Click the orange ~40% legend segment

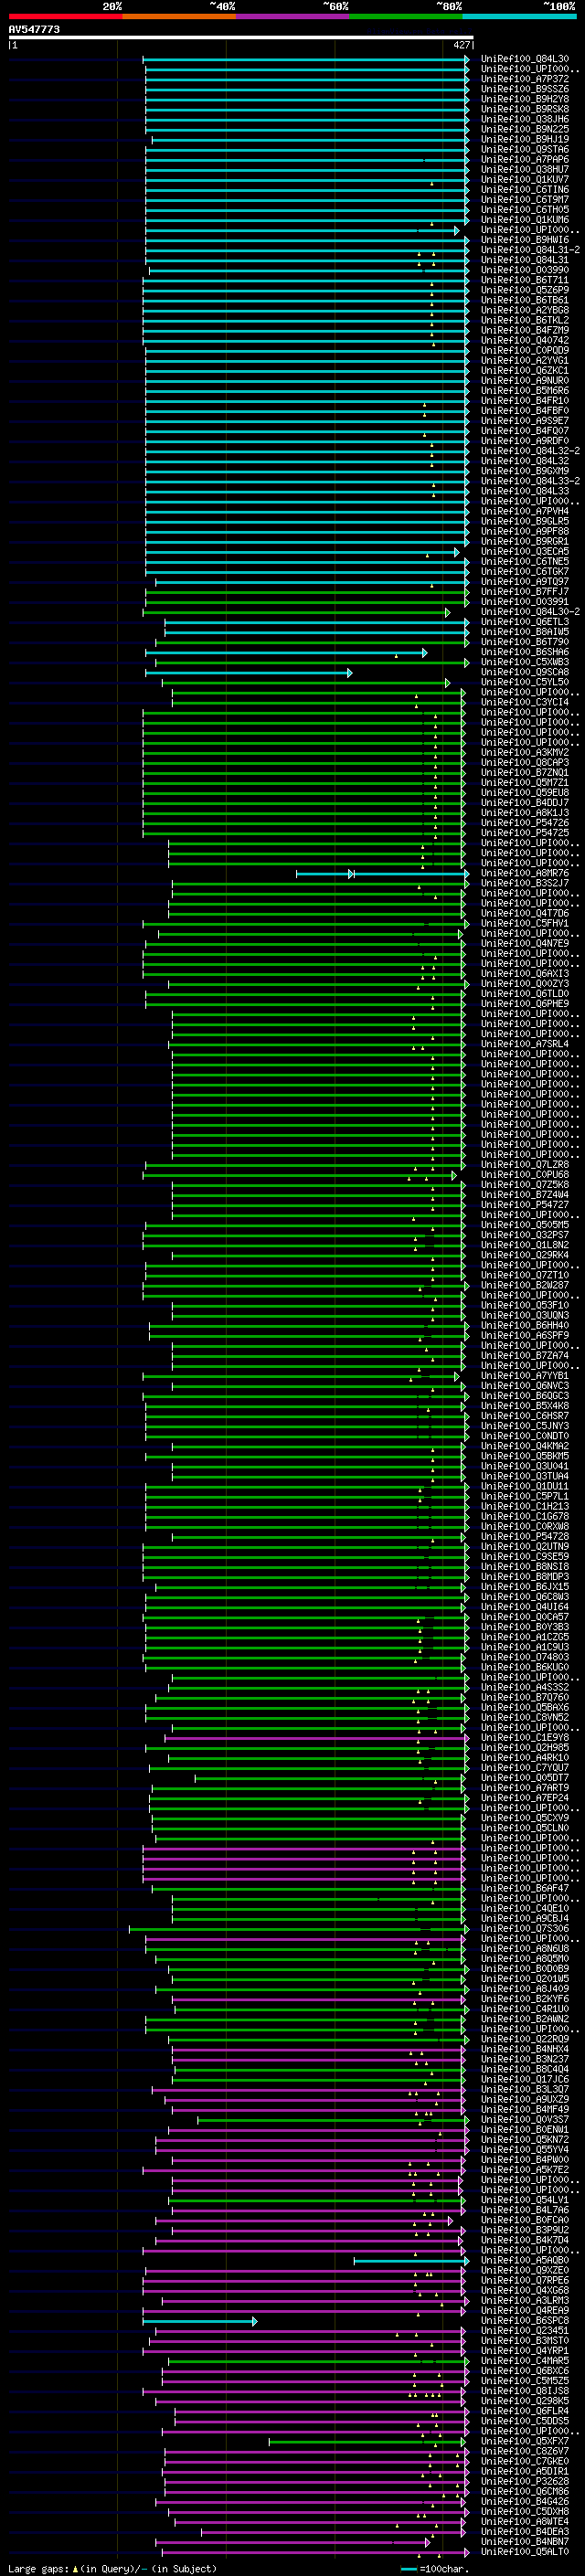pyautogui.click(x=179, y=16)
